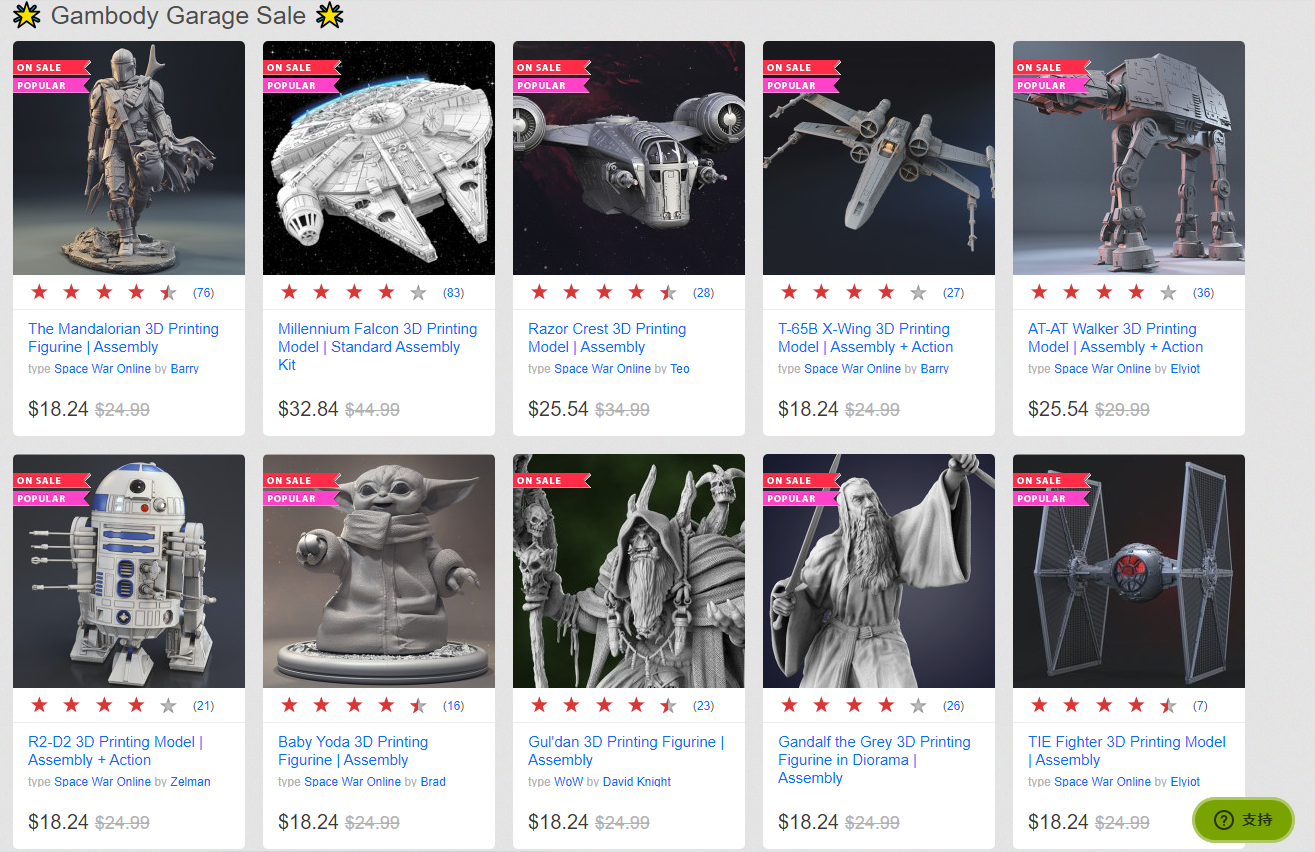The height and width of the screenshot is (852, 1315).
Task: View the TIE Fighter model thumbnail
Action: tap(1129, 571)
